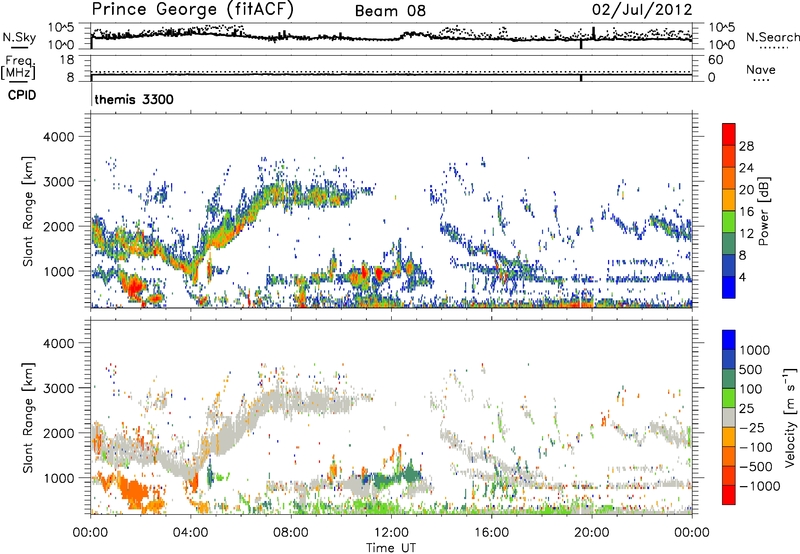Click the 'N.Search' legend label
Viewport: 800px width, 554px height.
pos(772,37)
